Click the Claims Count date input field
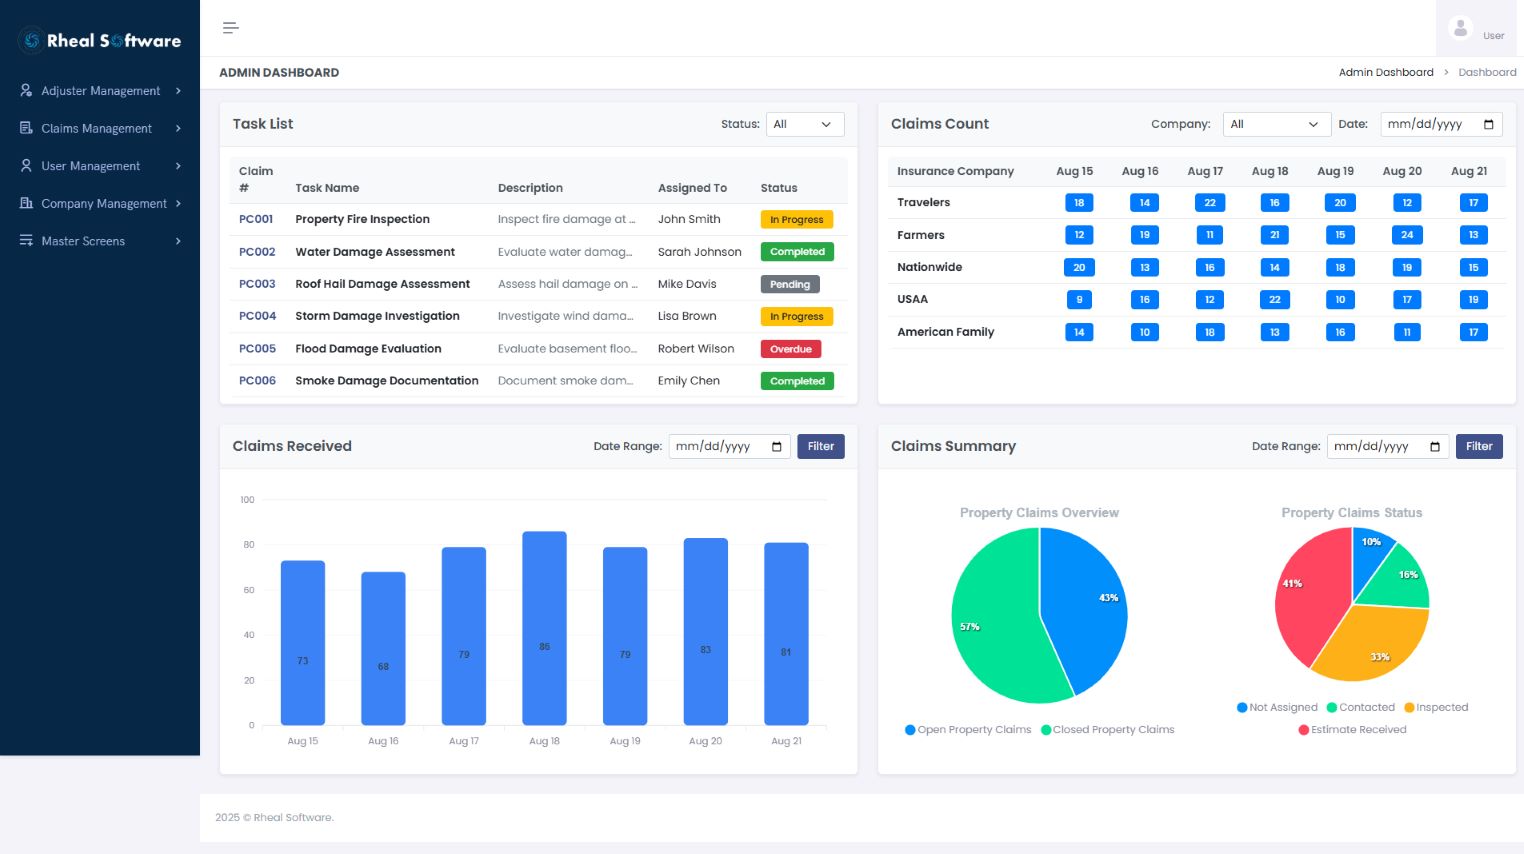 1441,124
